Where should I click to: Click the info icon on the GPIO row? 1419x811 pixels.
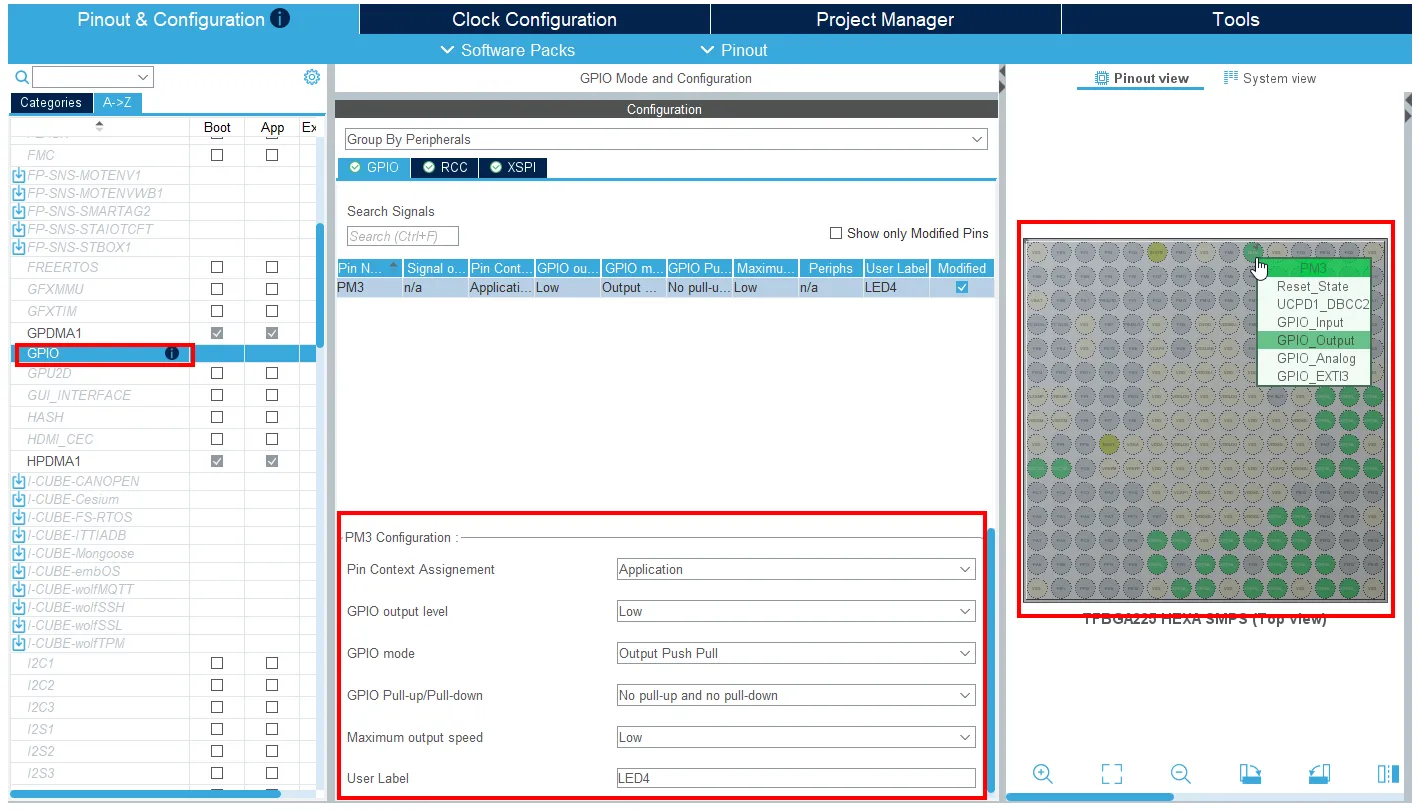coord(172,353)
